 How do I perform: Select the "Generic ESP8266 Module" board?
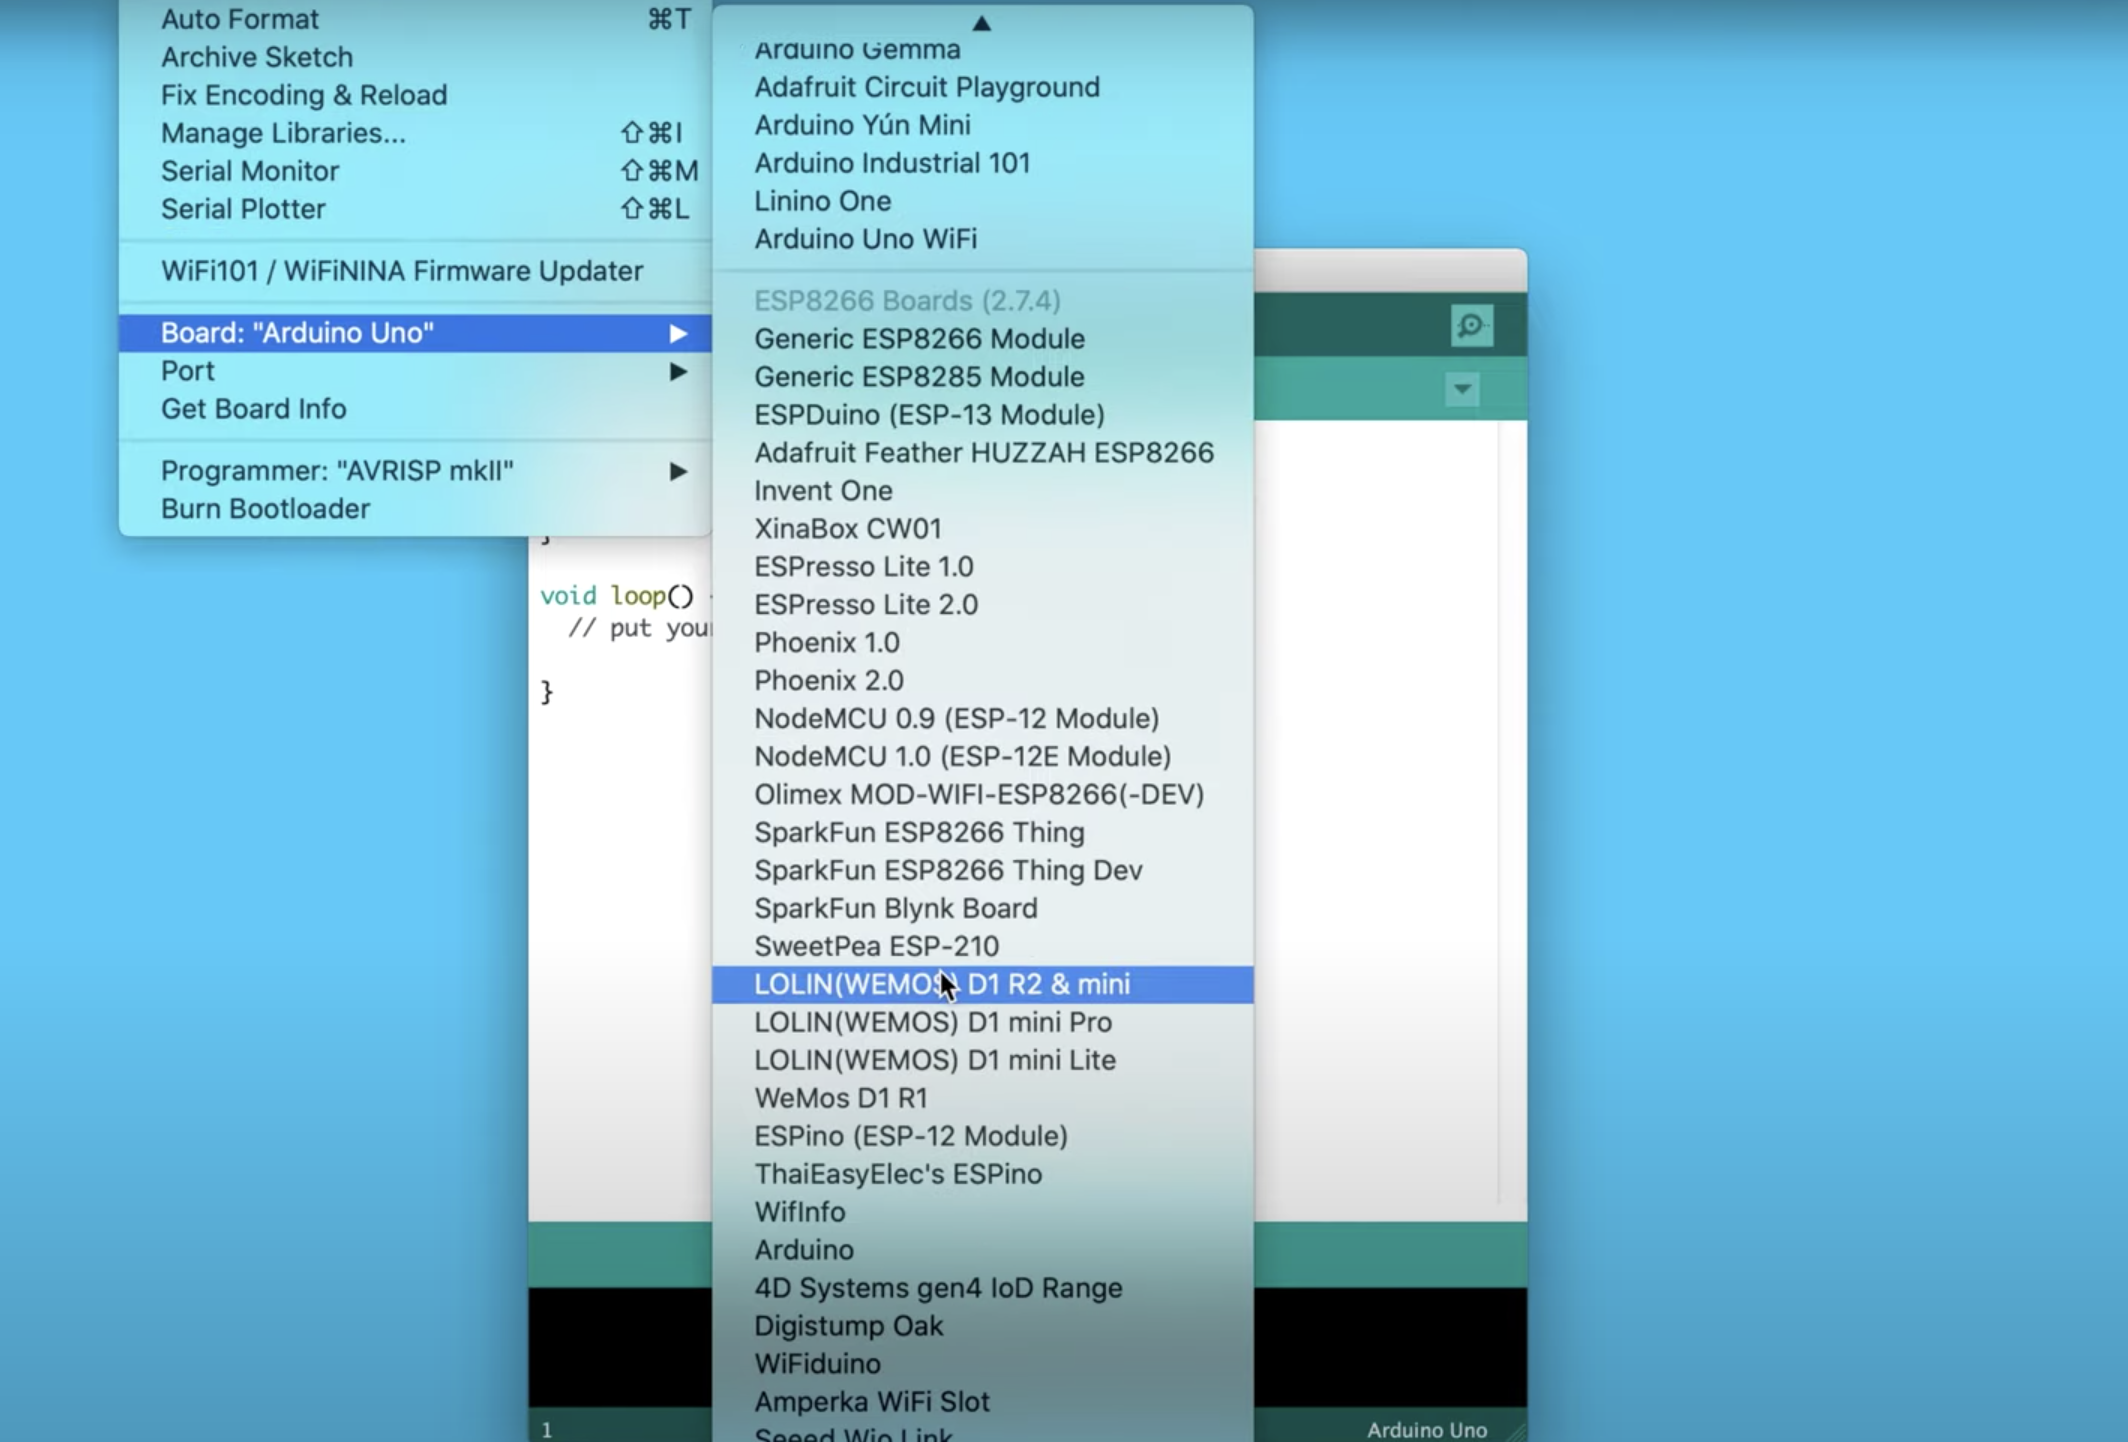pos(919,339)
